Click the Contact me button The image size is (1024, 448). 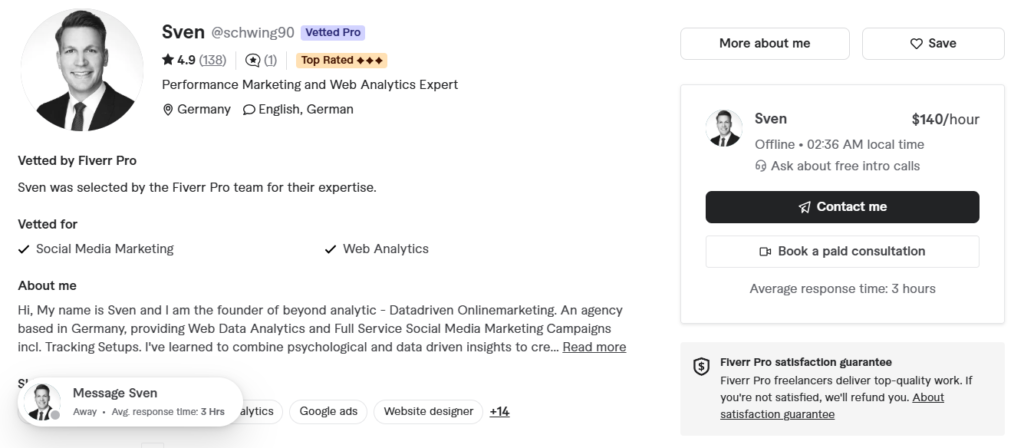[x=842, y=207]
